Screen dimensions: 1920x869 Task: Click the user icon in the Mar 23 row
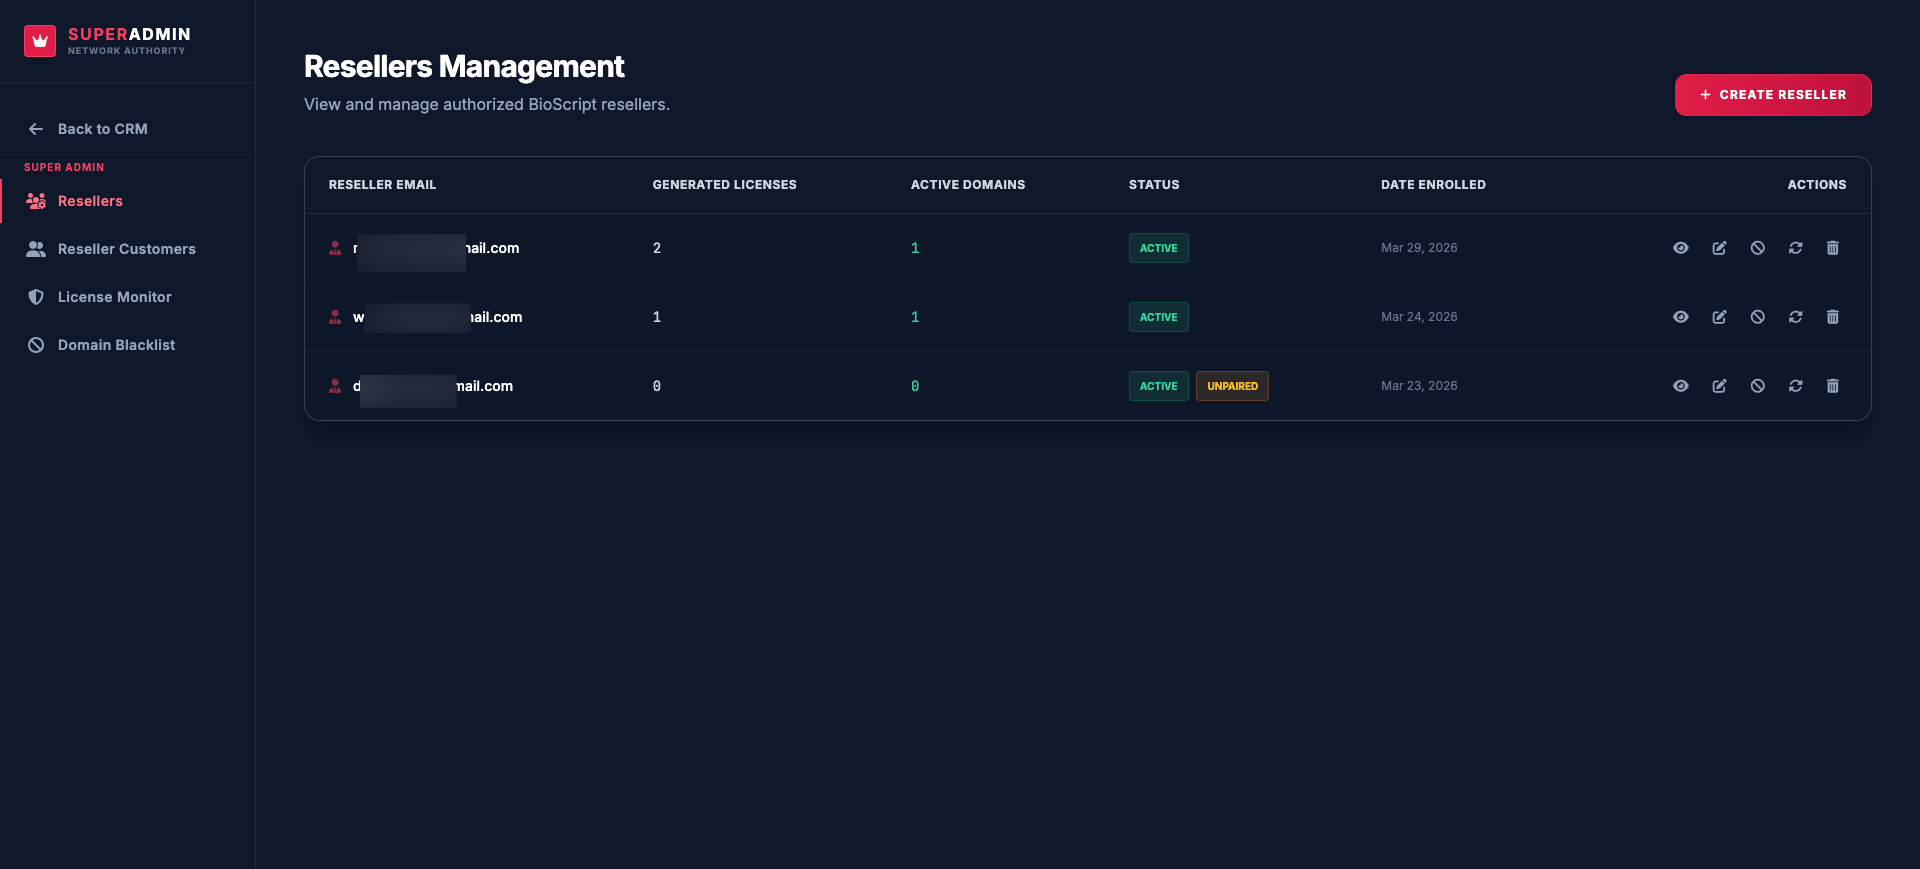click(335, 386)
